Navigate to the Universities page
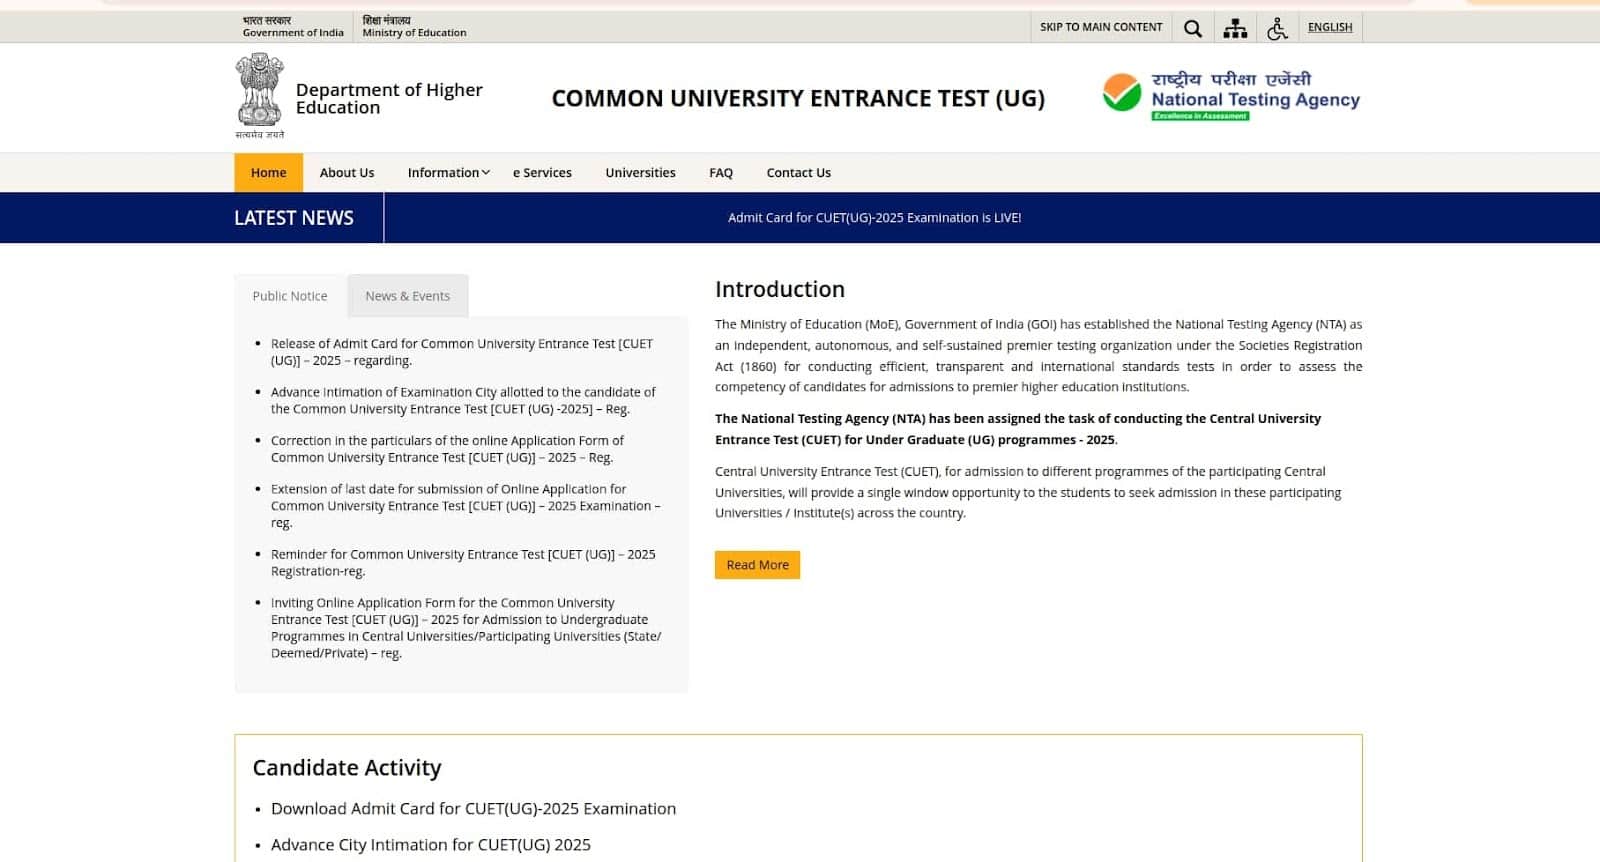 (x=640, y=173)
